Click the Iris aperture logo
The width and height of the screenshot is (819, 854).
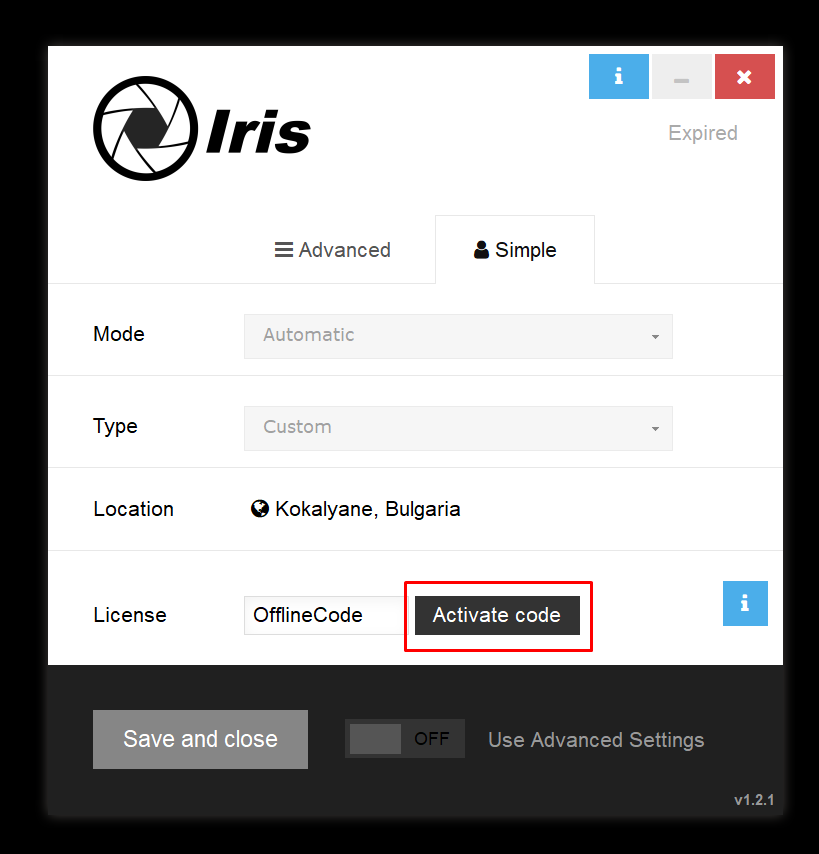click(145, 129)
